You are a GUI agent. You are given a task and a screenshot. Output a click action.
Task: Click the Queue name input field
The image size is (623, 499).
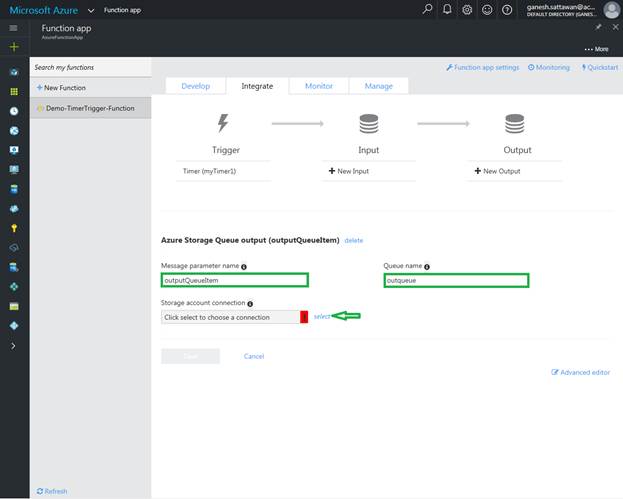pyautogui.click(x=456, y=281)
